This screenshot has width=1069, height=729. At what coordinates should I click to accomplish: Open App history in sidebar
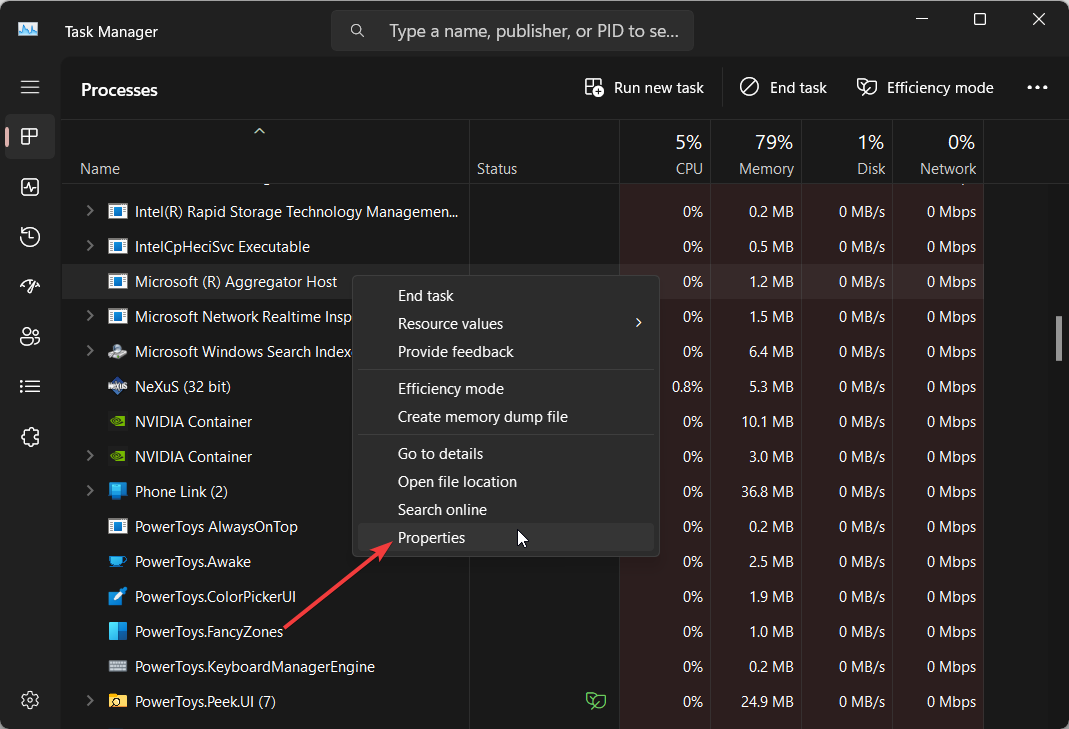pos(30,237)
